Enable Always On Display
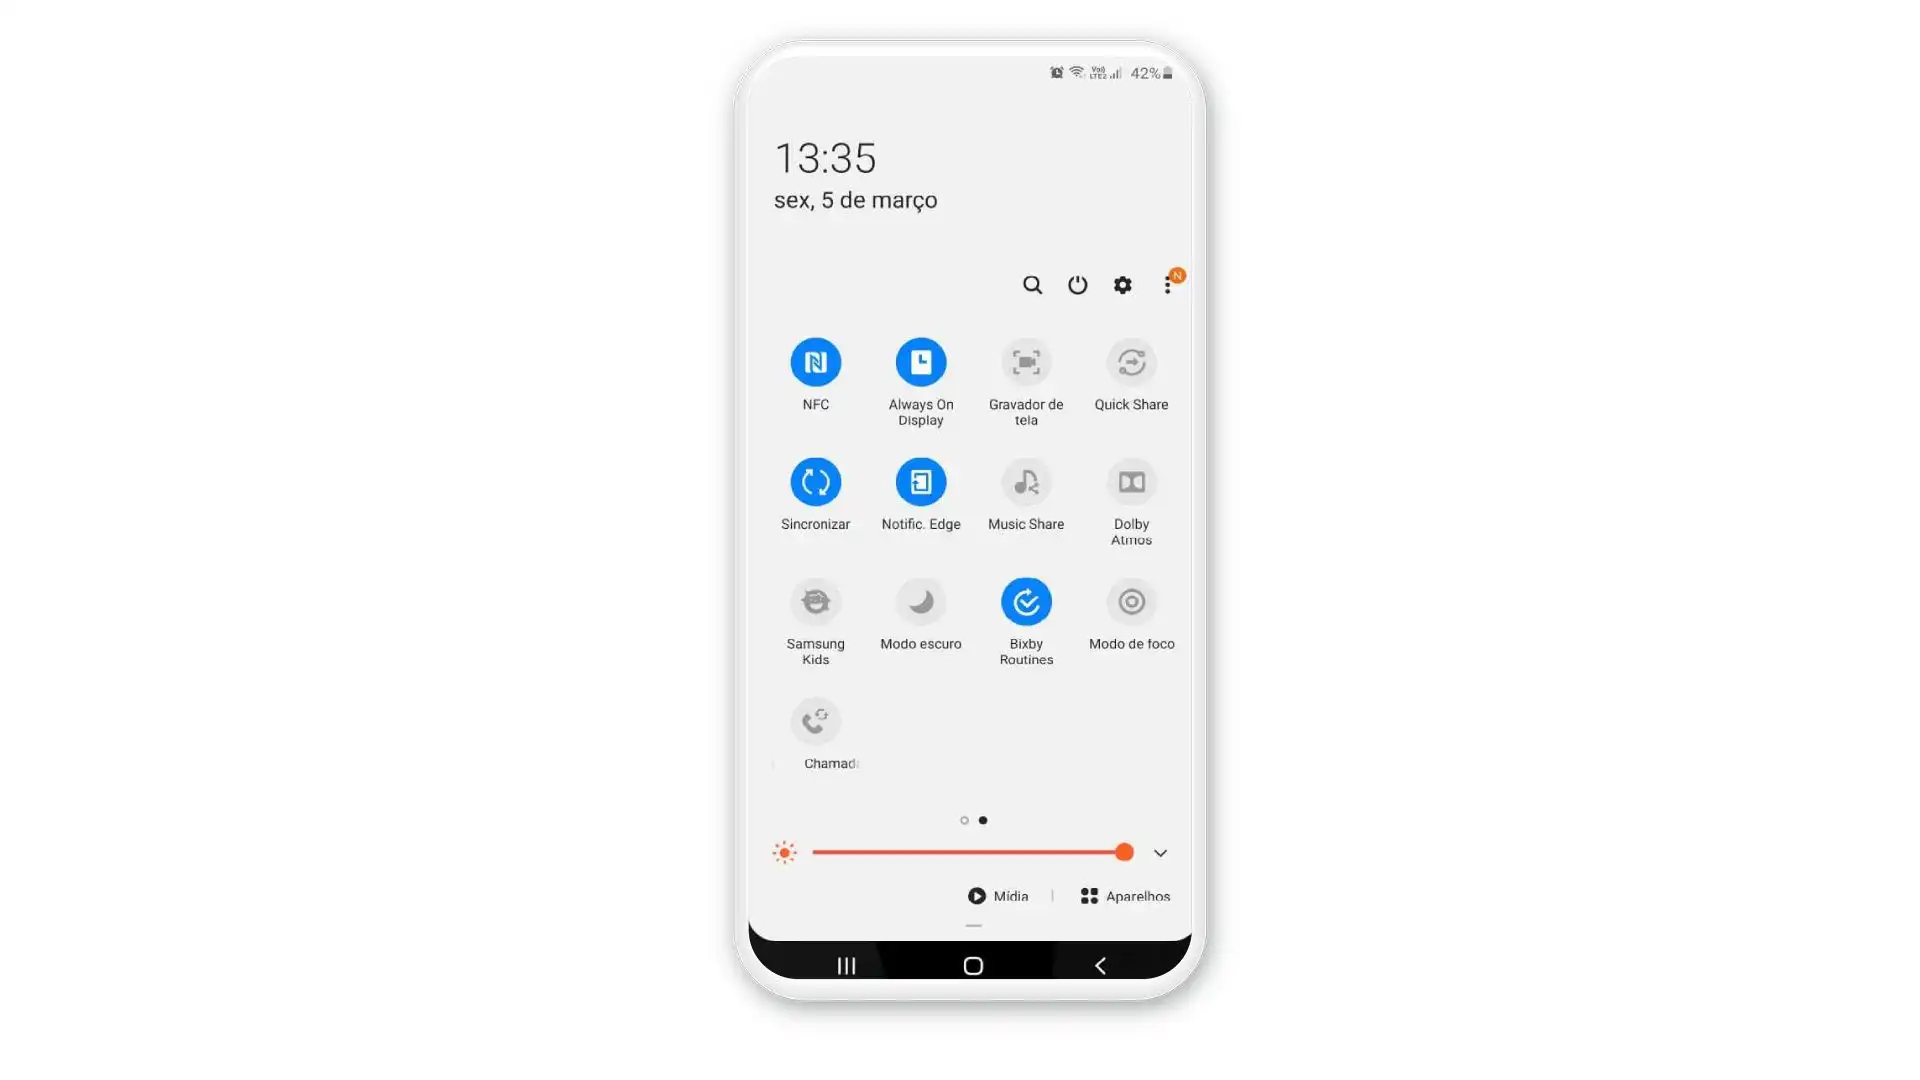Viewport: 1920px width, 1080px height. coord(920,361)
